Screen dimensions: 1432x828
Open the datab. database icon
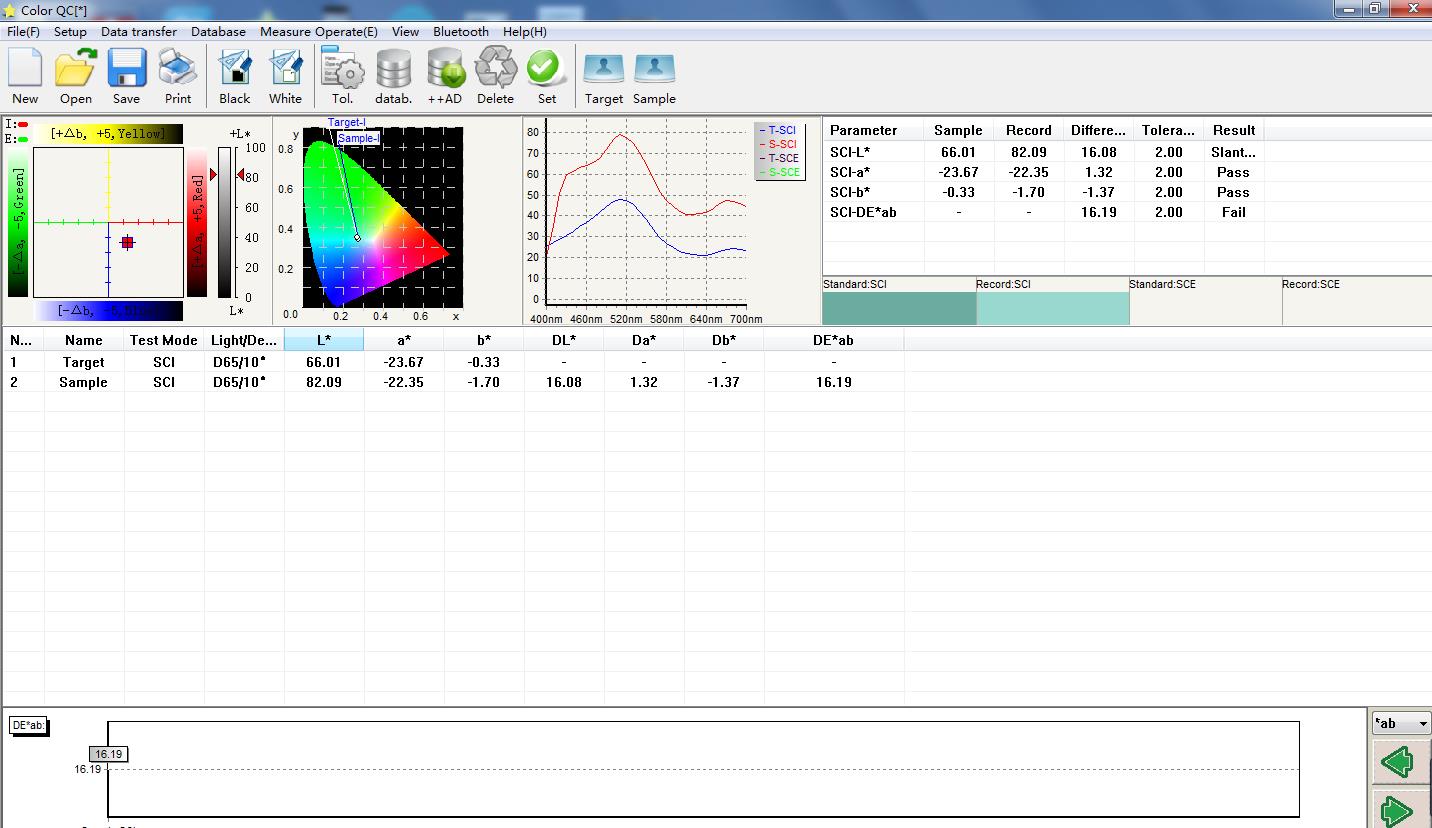[x=394, y=77]
